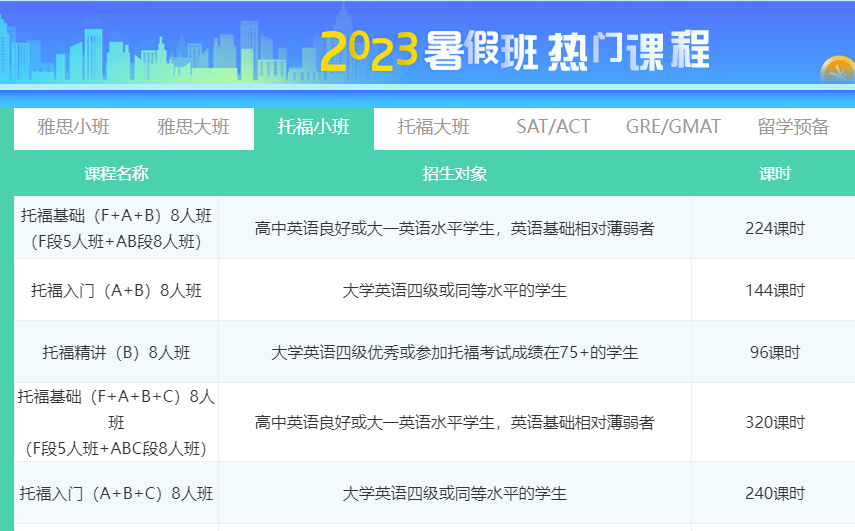855x531 pixels.
Task: Select the 托福小班 tab
Action: [314, 127]
